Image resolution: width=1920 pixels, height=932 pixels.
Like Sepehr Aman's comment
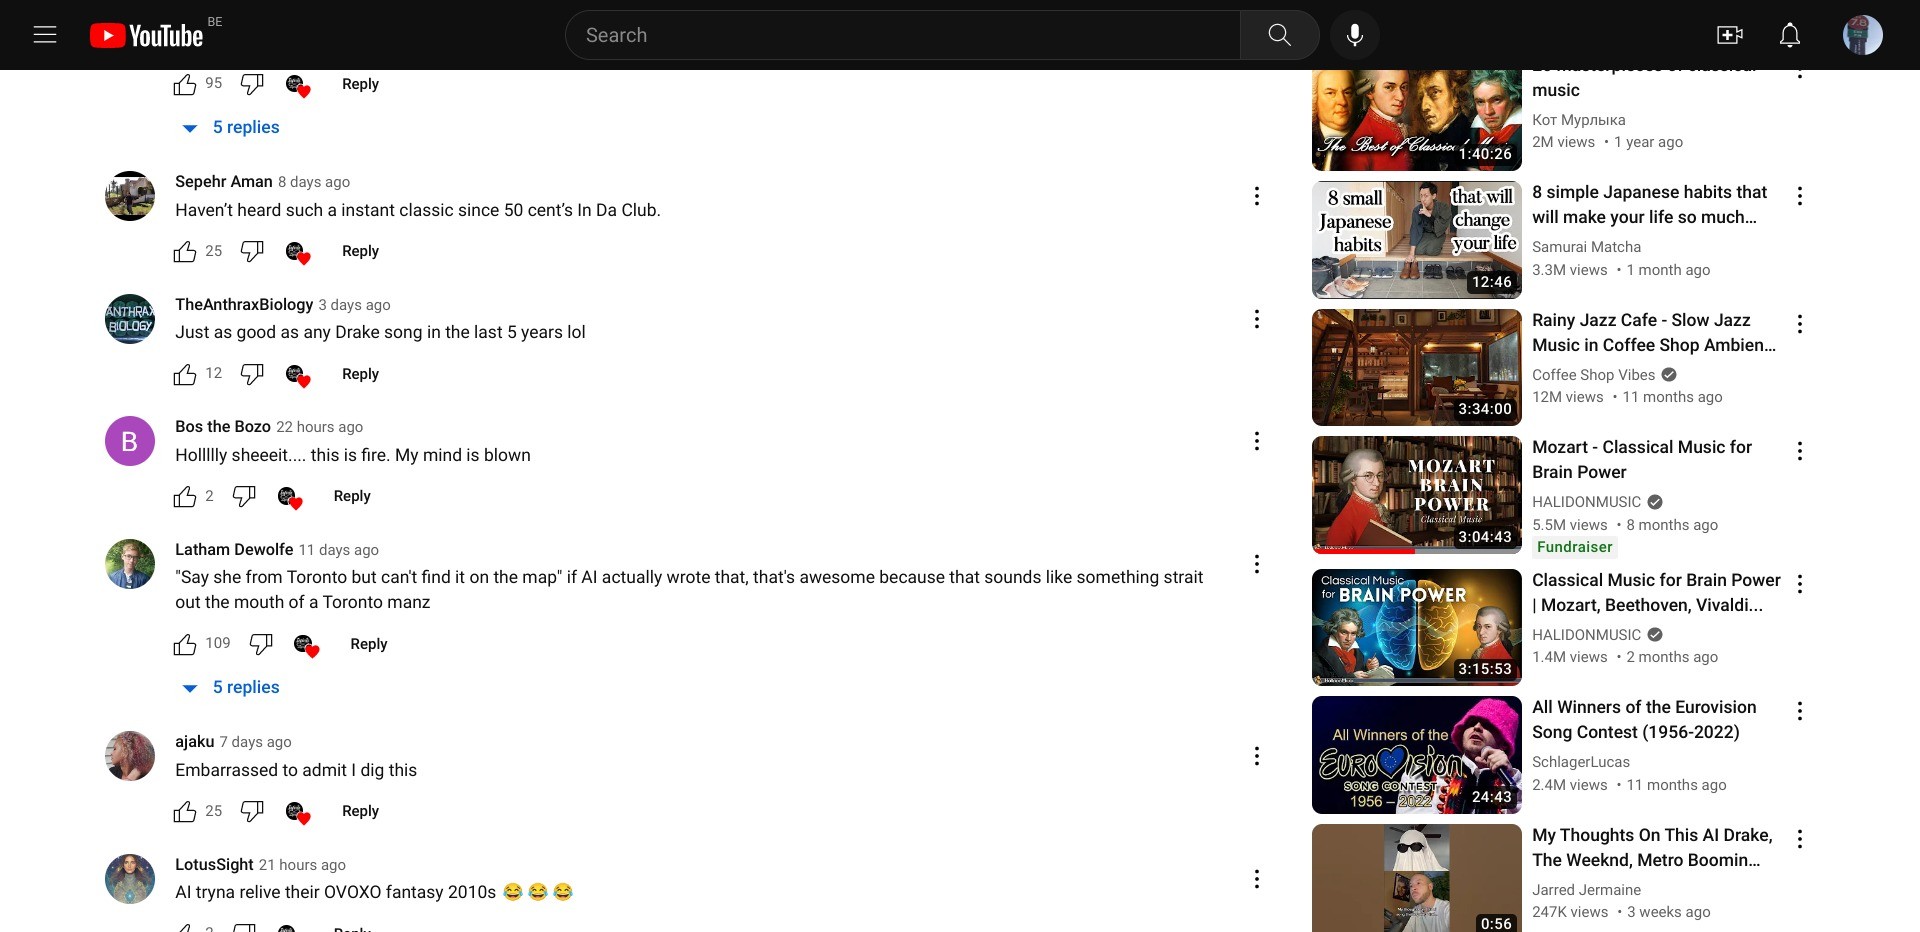[185, 251]
